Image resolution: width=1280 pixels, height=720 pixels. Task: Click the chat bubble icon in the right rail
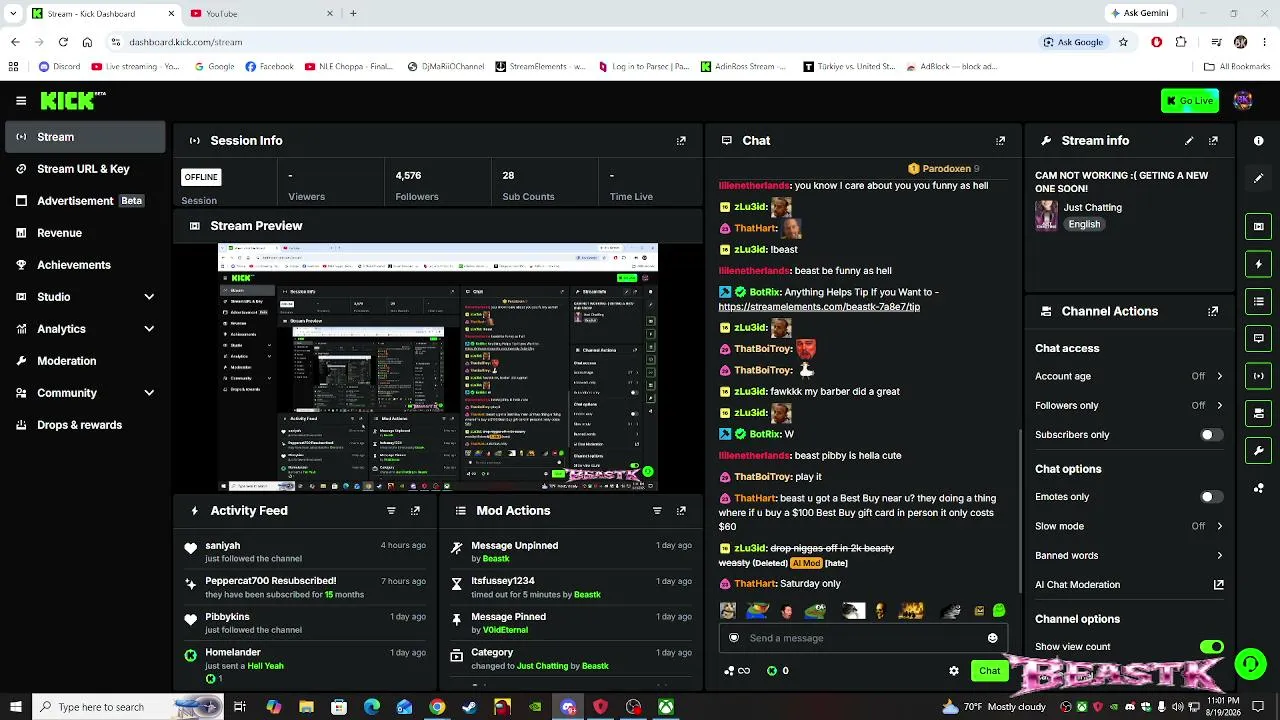[1258, 338]
